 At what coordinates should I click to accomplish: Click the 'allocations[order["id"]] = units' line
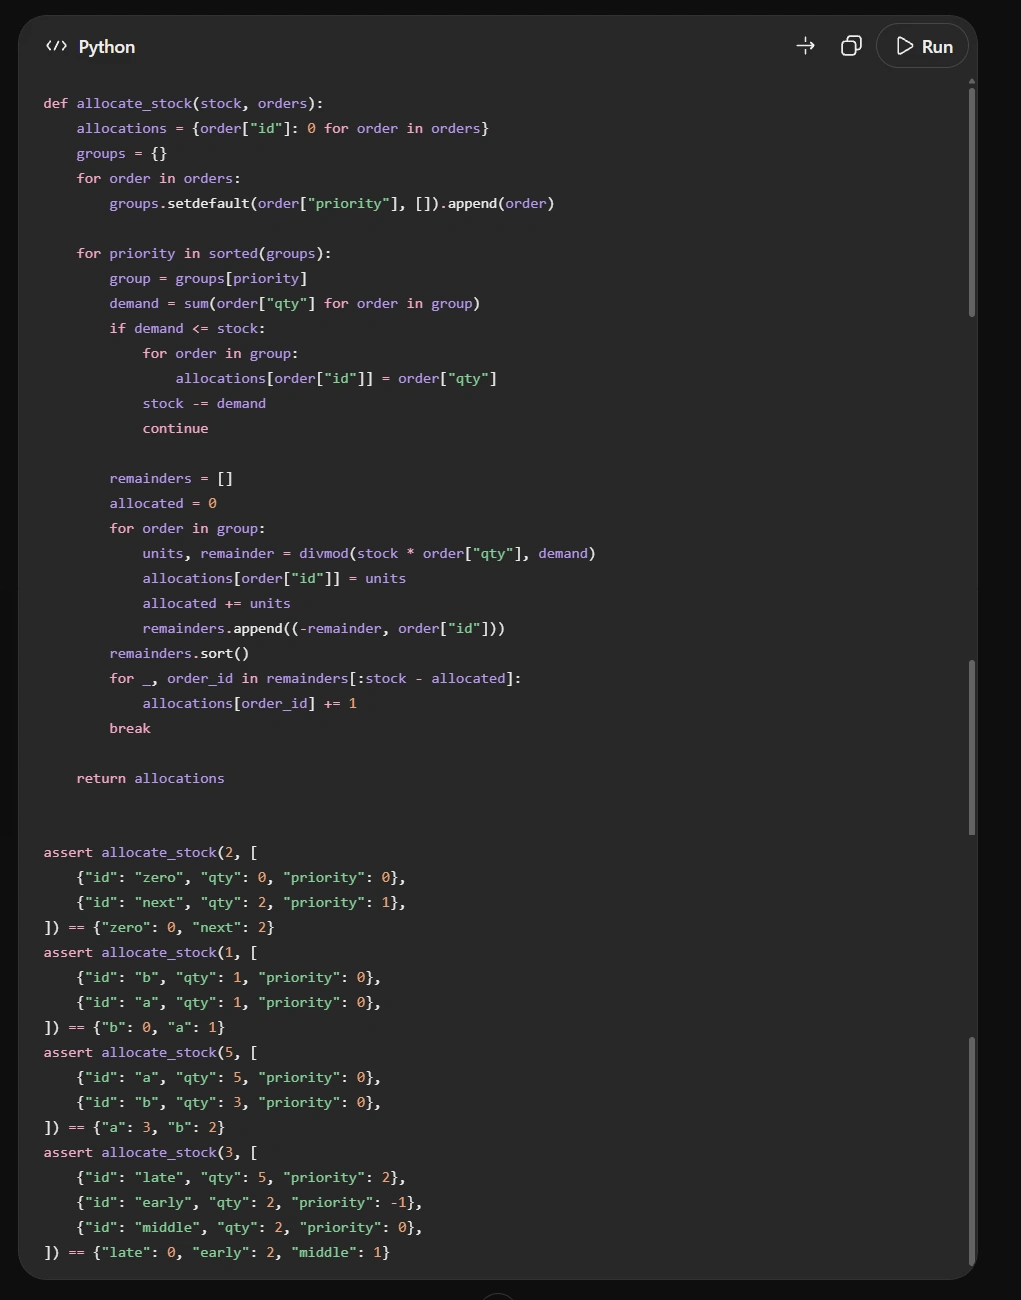[274, 578]
